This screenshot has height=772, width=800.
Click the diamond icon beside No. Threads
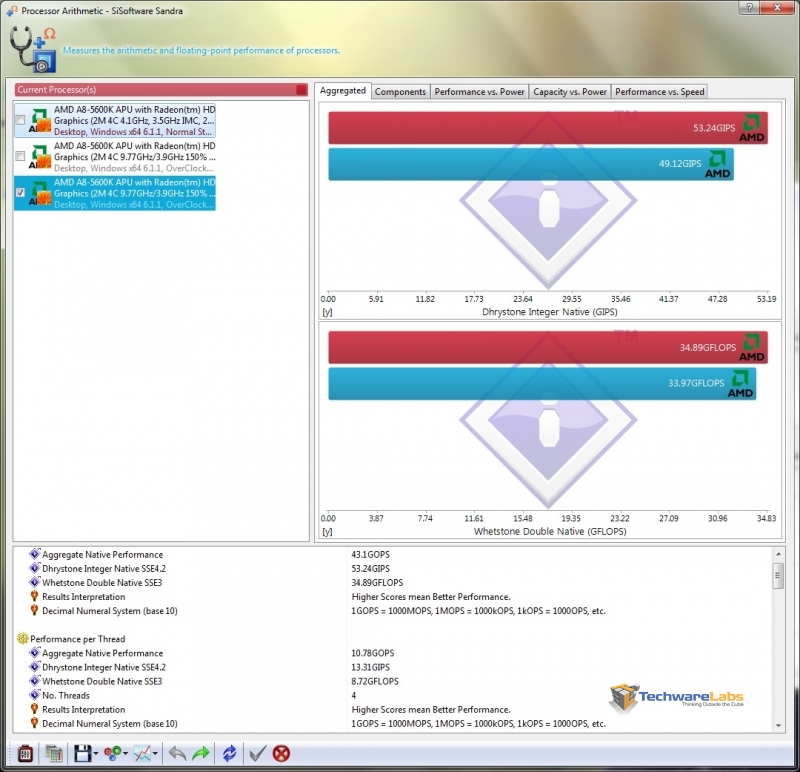coord(35,694)
